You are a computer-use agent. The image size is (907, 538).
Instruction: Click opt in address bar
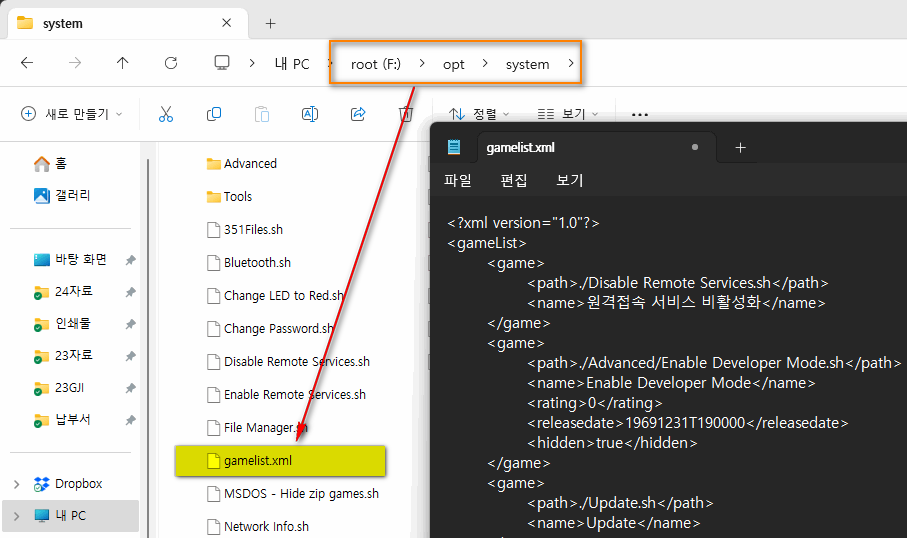tap(454, 64)
